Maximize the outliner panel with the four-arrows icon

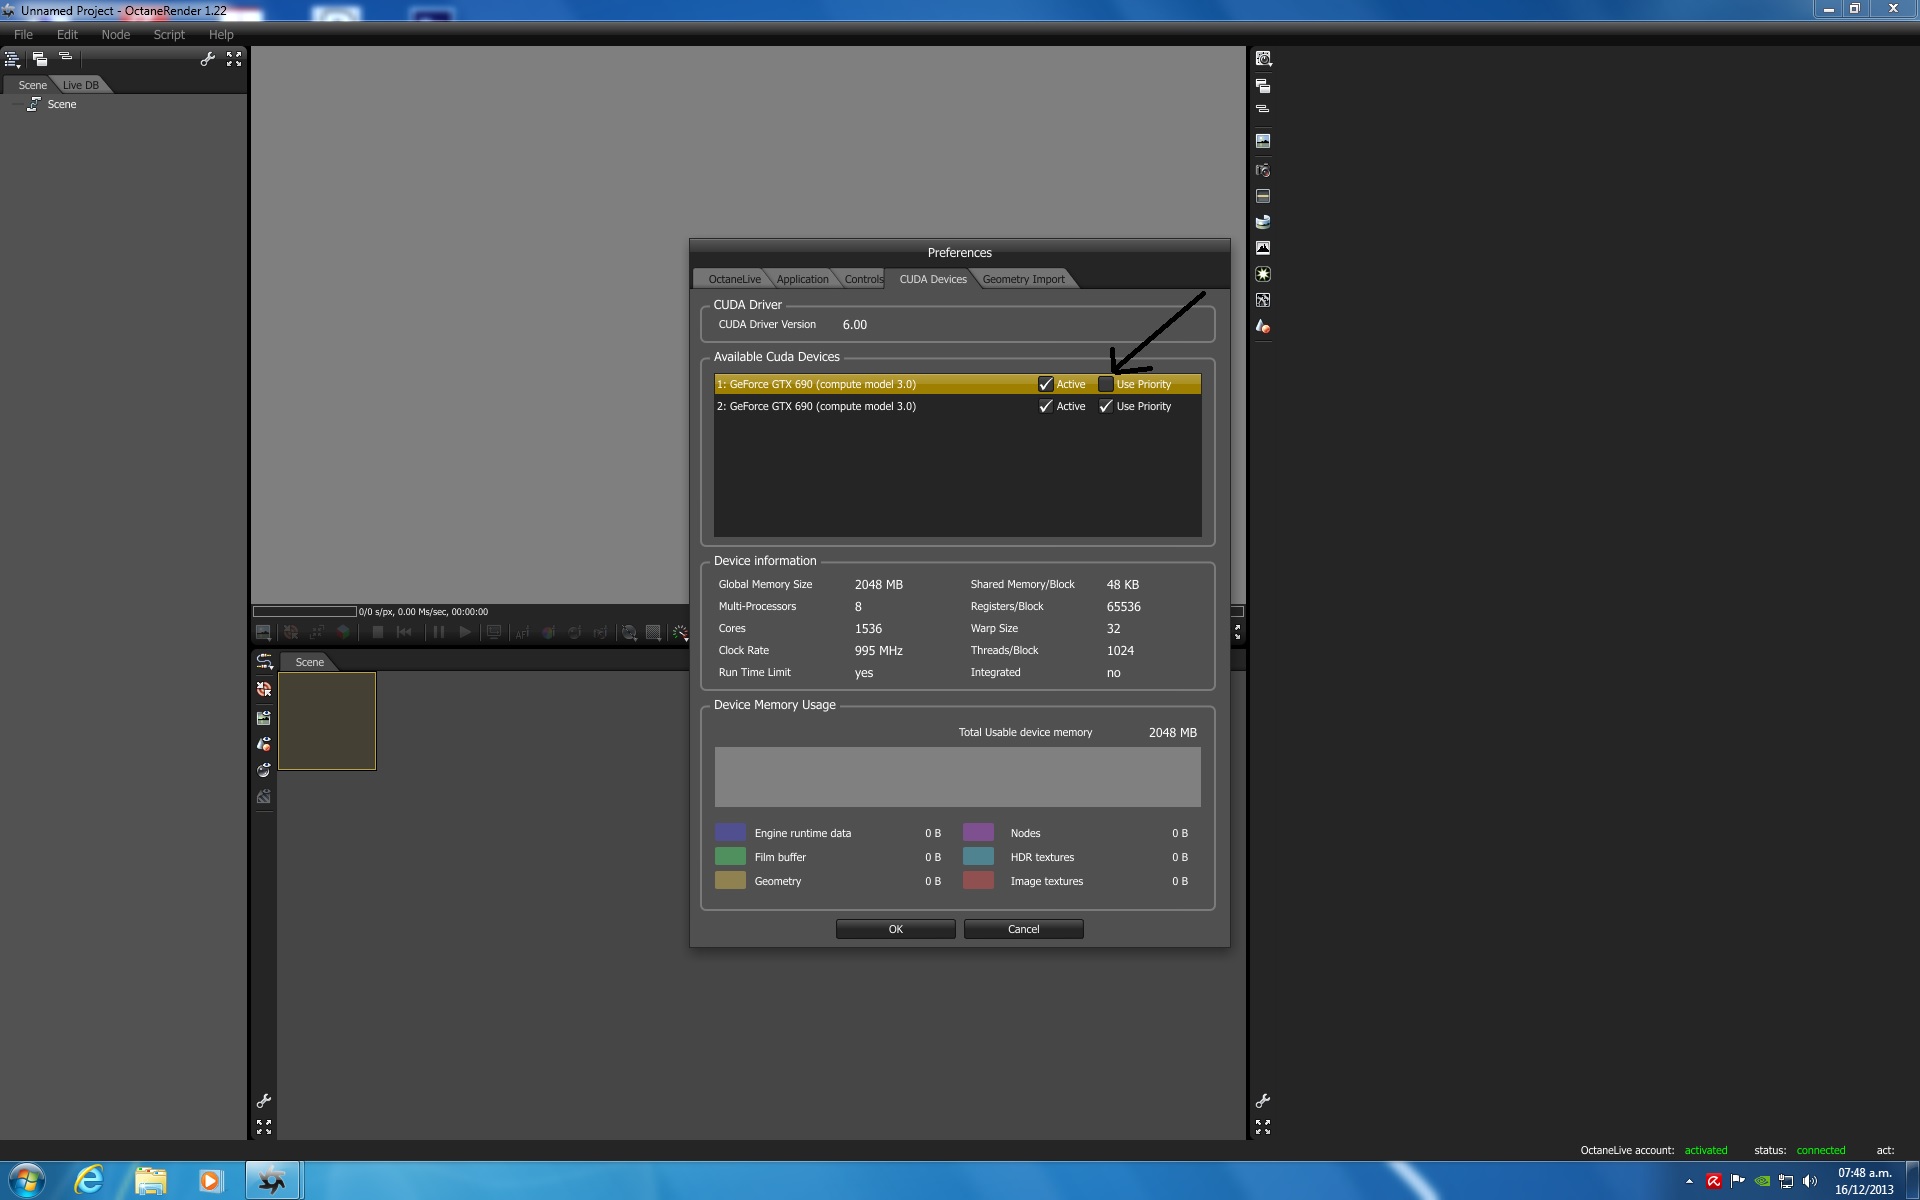(x=234, y=59)
